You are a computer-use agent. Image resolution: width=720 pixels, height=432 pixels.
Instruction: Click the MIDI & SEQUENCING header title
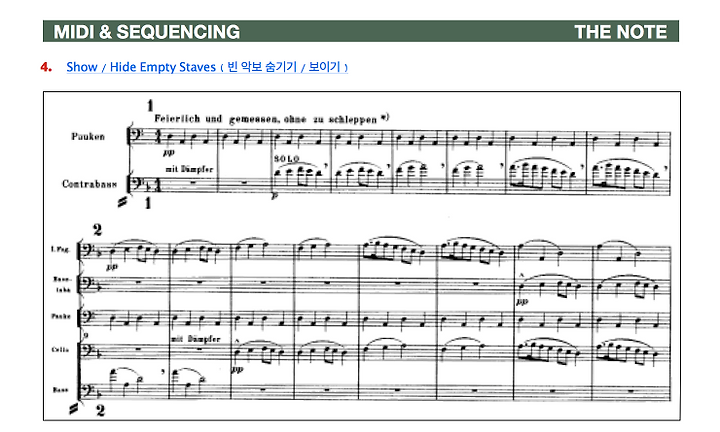(146, 32)
